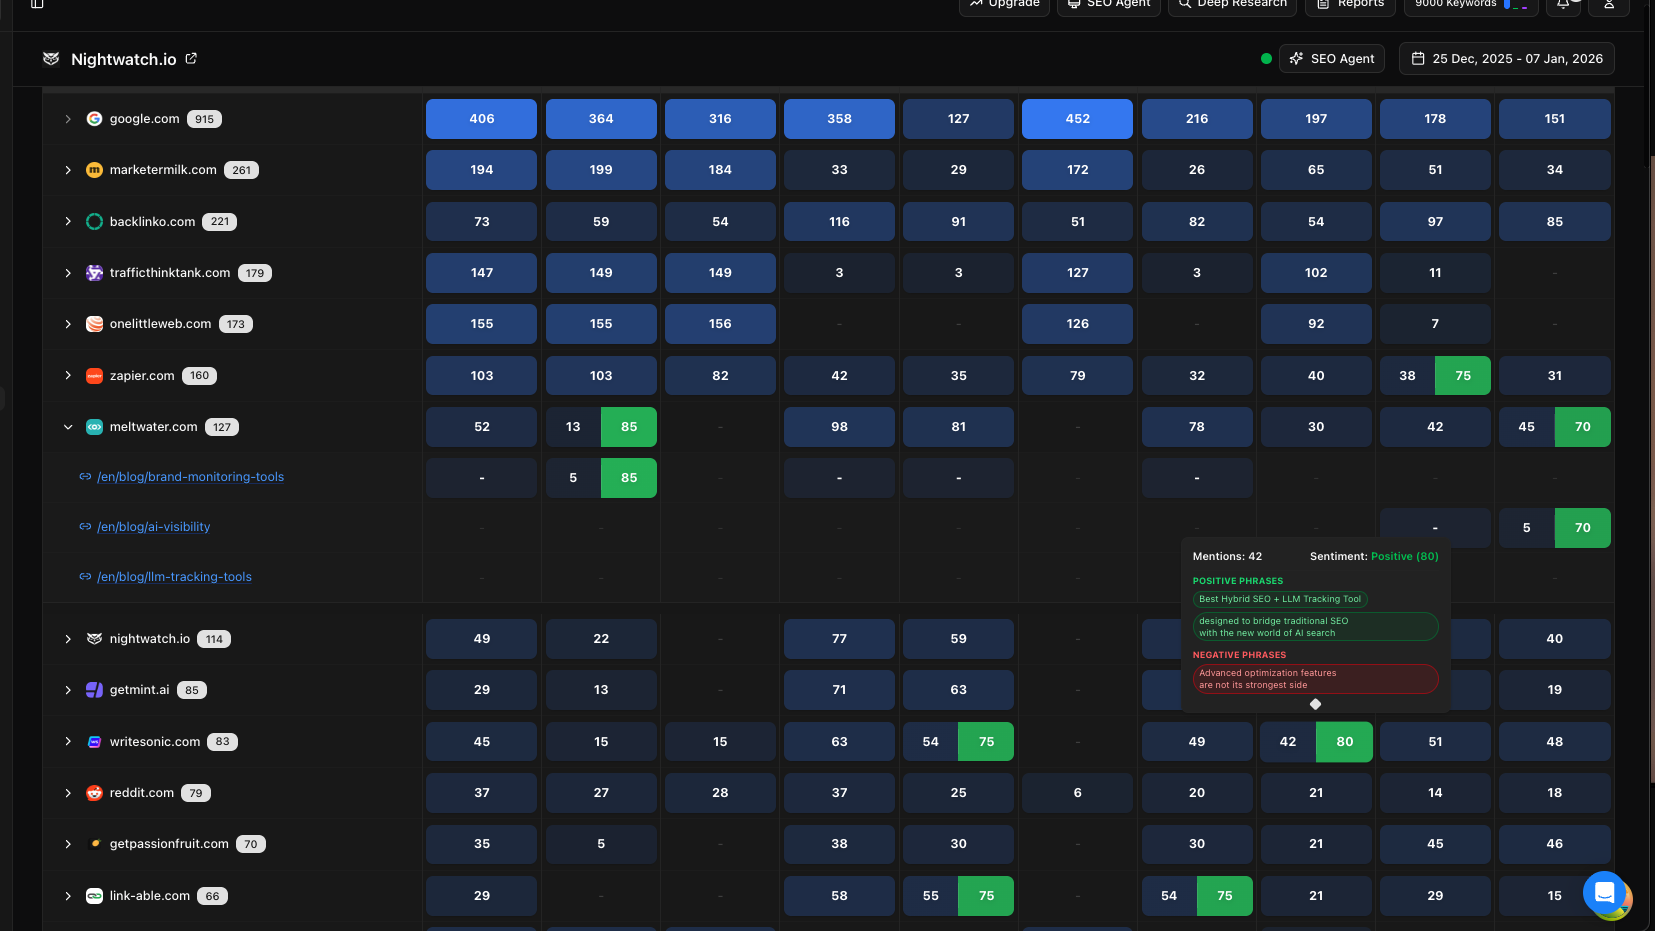Open the Reports menu in the top bar
The width and height of the screenshot is (1655, 931).
pos(1350,5)
